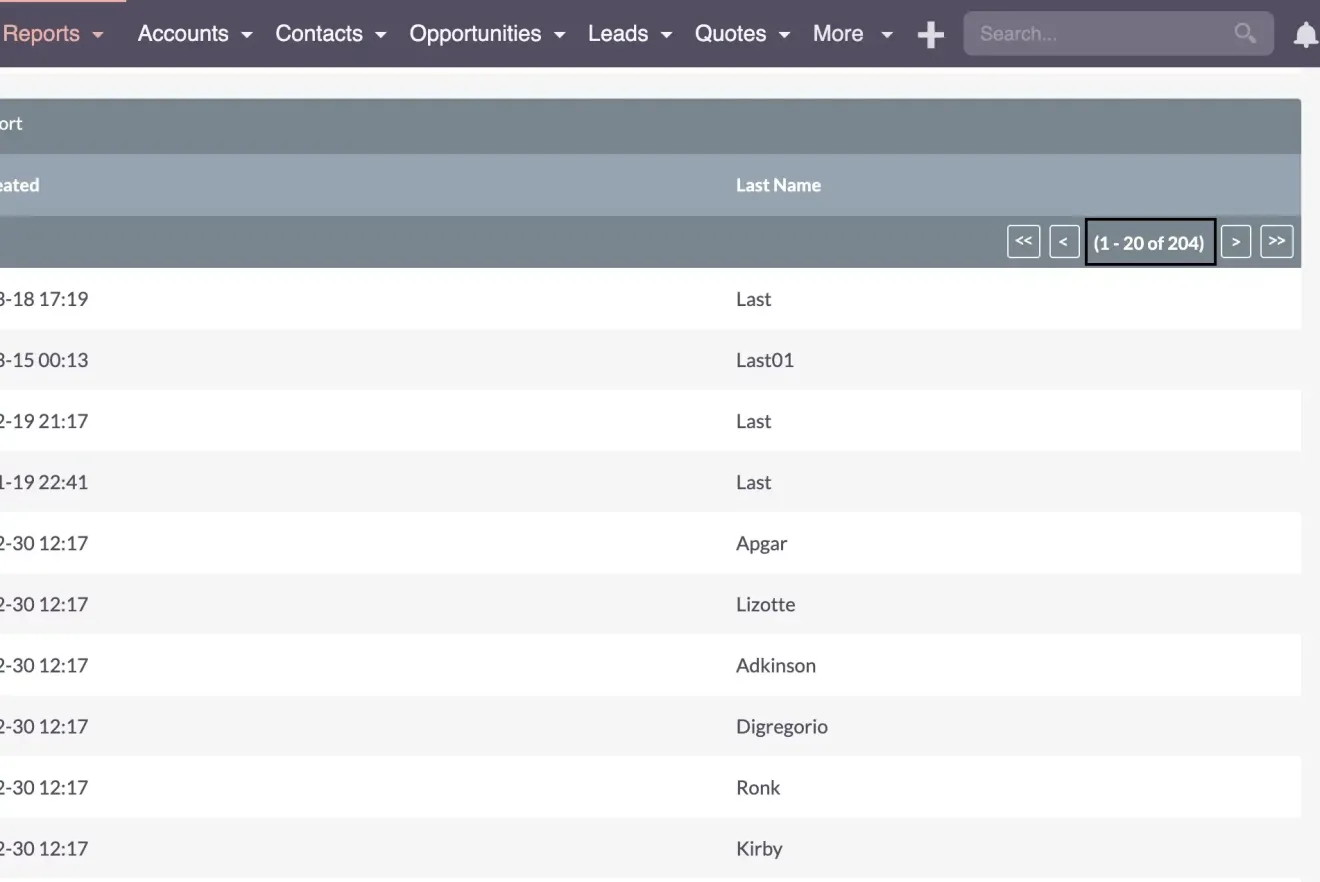Open the notifications bell
The height and width of the screenshot is (882, 1320).
(x=1305, y=35)
